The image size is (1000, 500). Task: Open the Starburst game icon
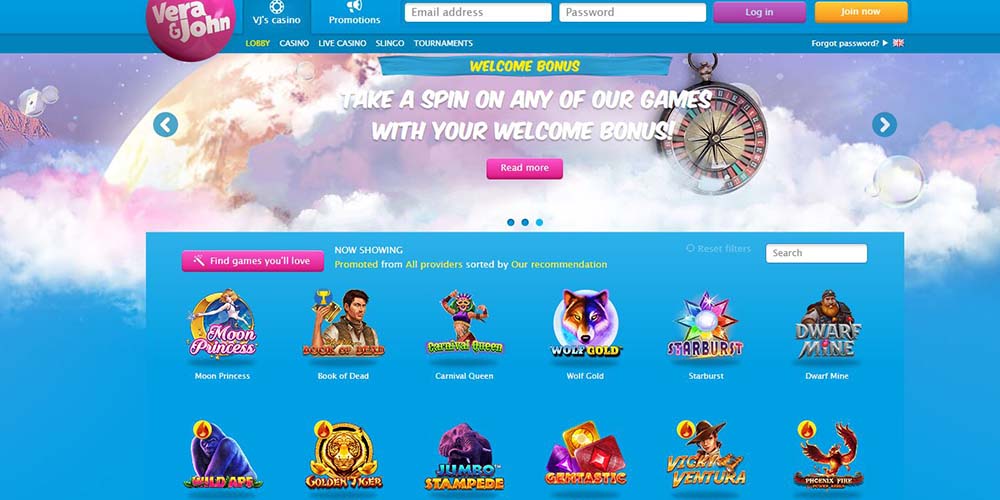[706, 325]
